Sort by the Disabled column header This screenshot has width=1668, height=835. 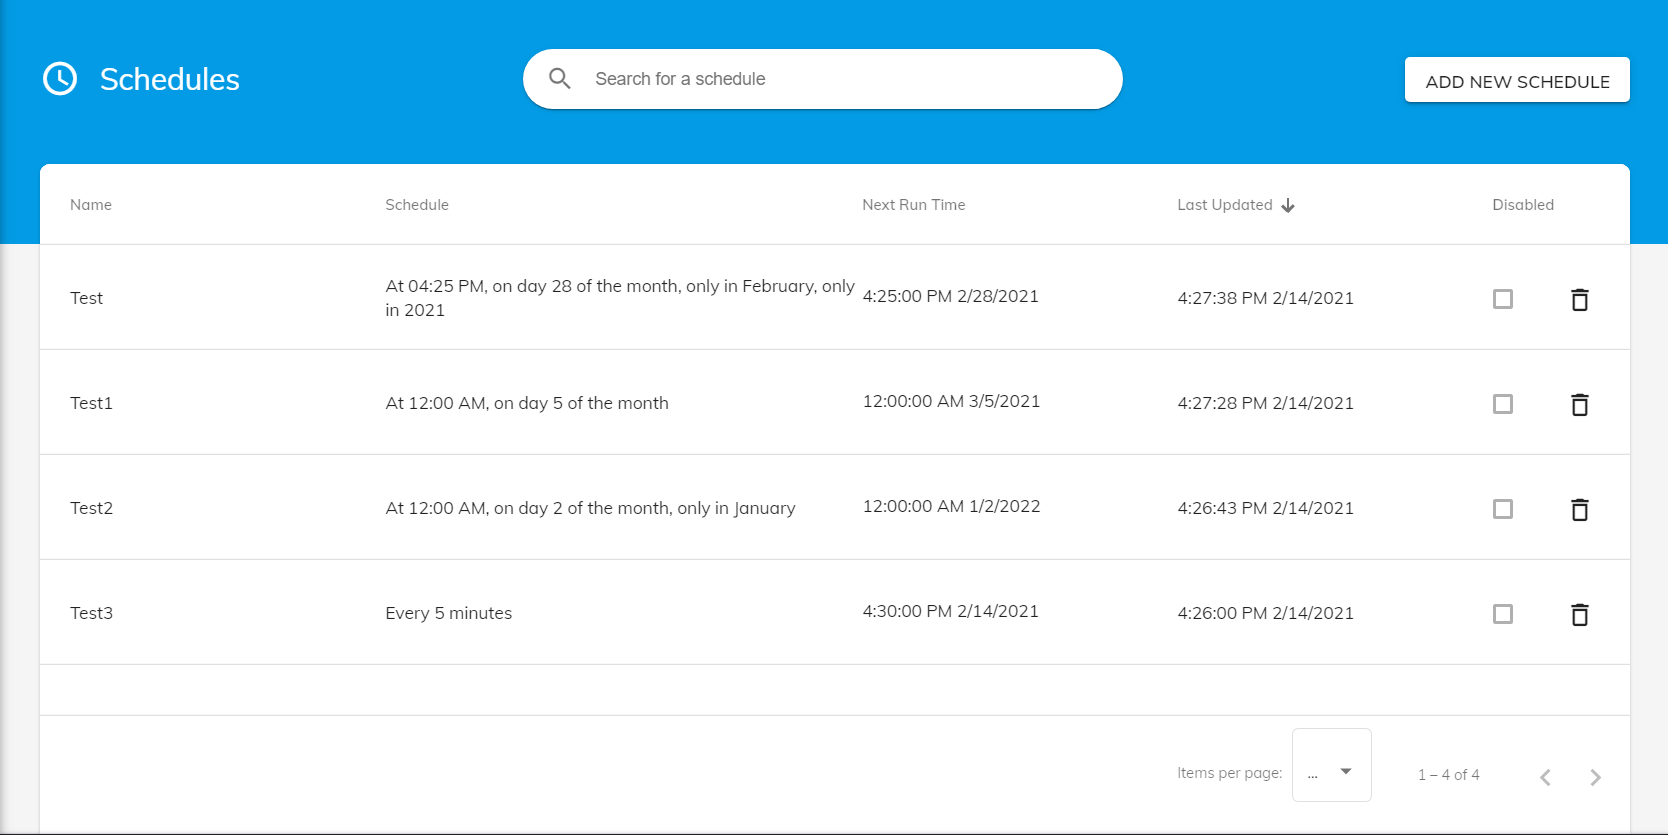click(1523, 205)
